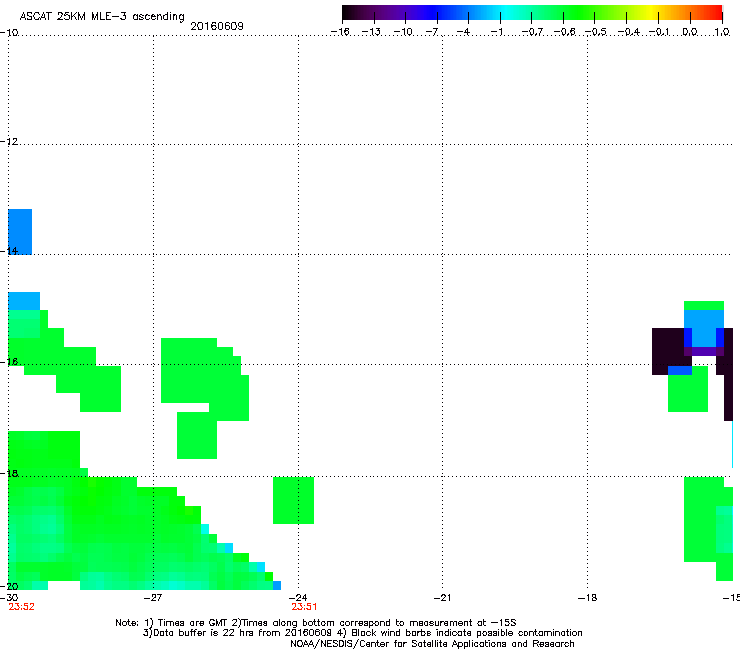Click the '-0.6' color scale label

click(564, 32)
